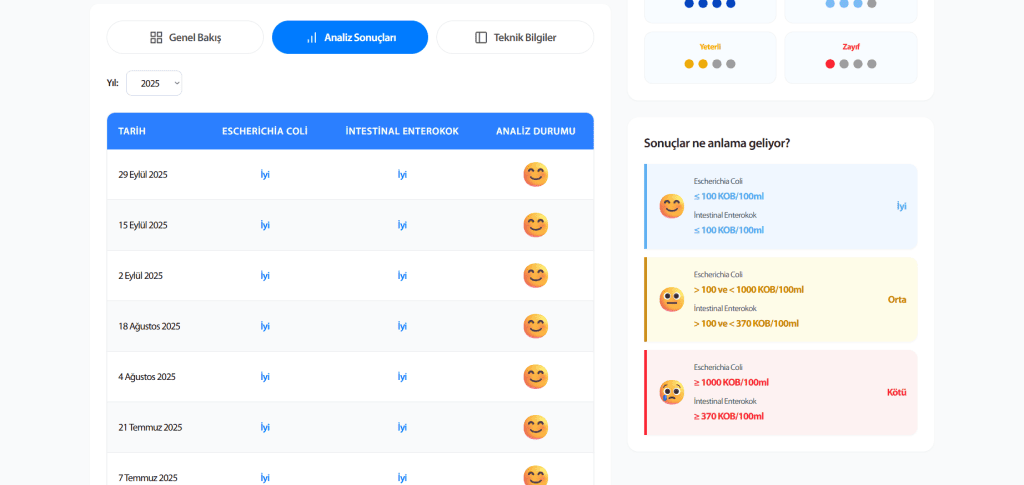Click the bar chart icon on Analiz Sonuçları
The image size is (1024, 485).
(311, 38)
